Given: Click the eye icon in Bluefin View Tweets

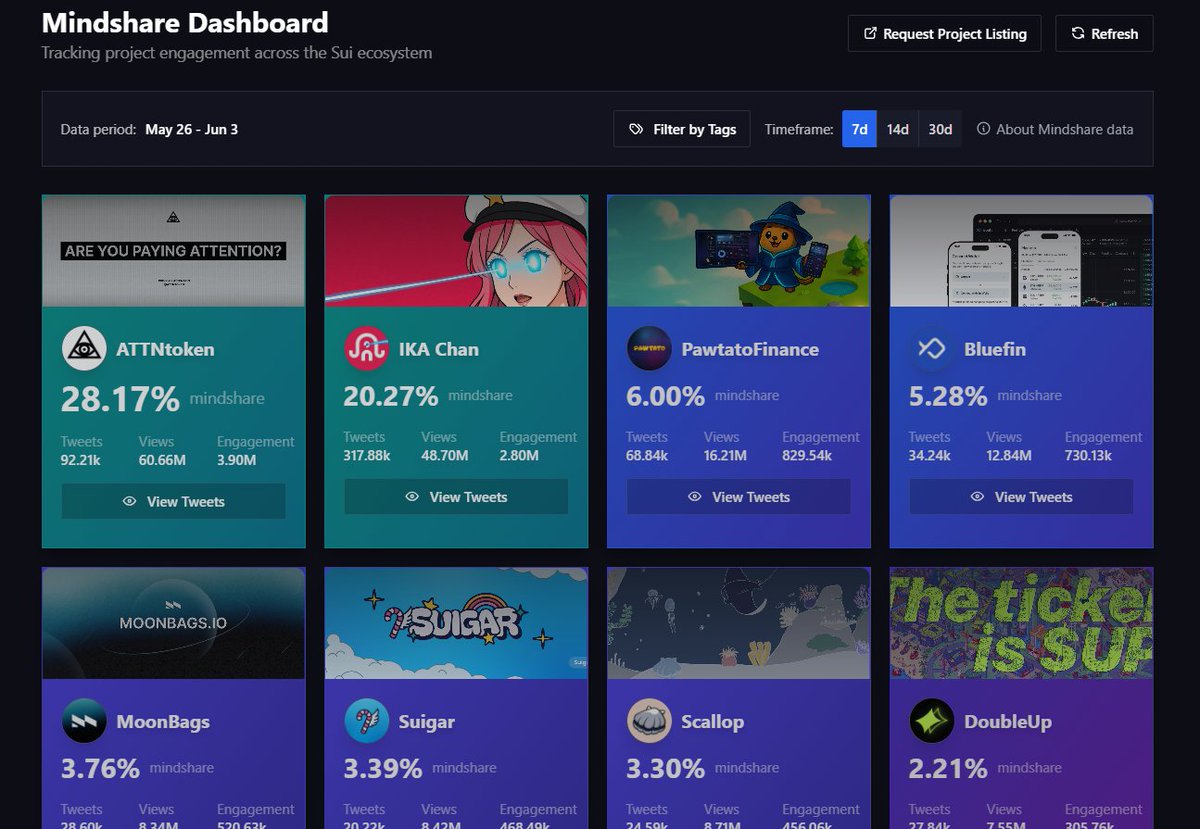Looking at the screenshot, I should click(977, 496).
